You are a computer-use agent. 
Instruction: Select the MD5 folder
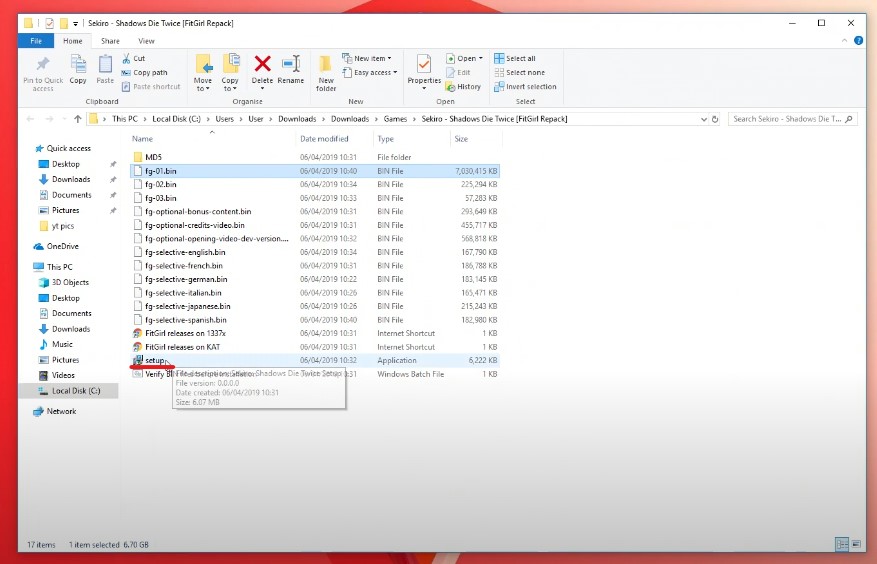point(315,157)
